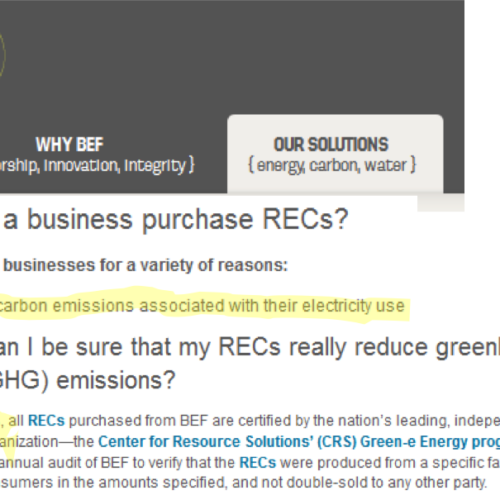Click the small light-gray box beneath OUR SOLUTIONS tab

click(441, 203)
